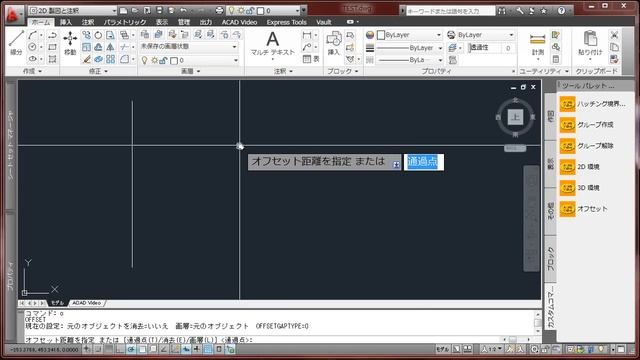This screenshot has height=360, width=640.
Task: Click the ハッチング境界 palette tool
Action: (593, 104)
